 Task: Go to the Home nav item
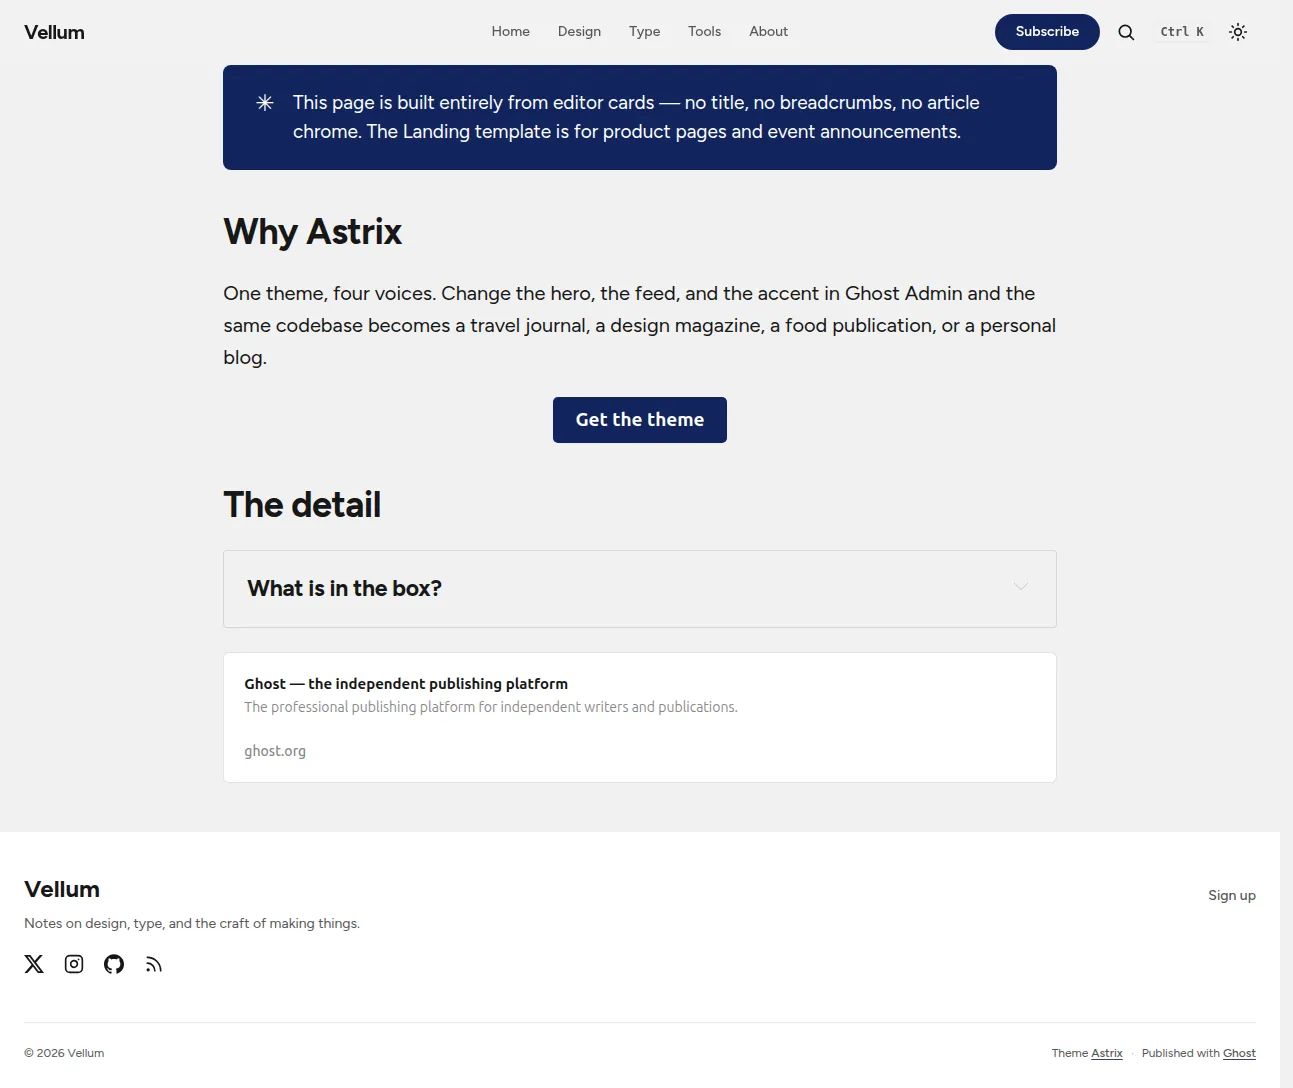(511, 32)
